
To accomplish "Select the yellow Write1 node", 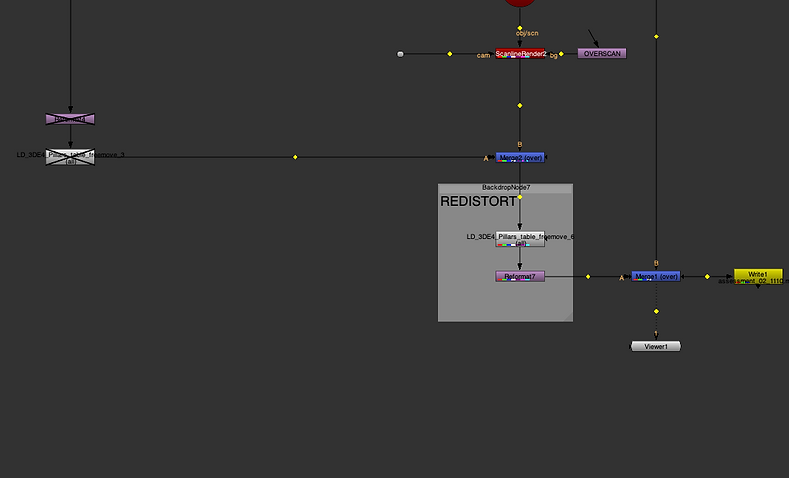I will pos(758,276).
